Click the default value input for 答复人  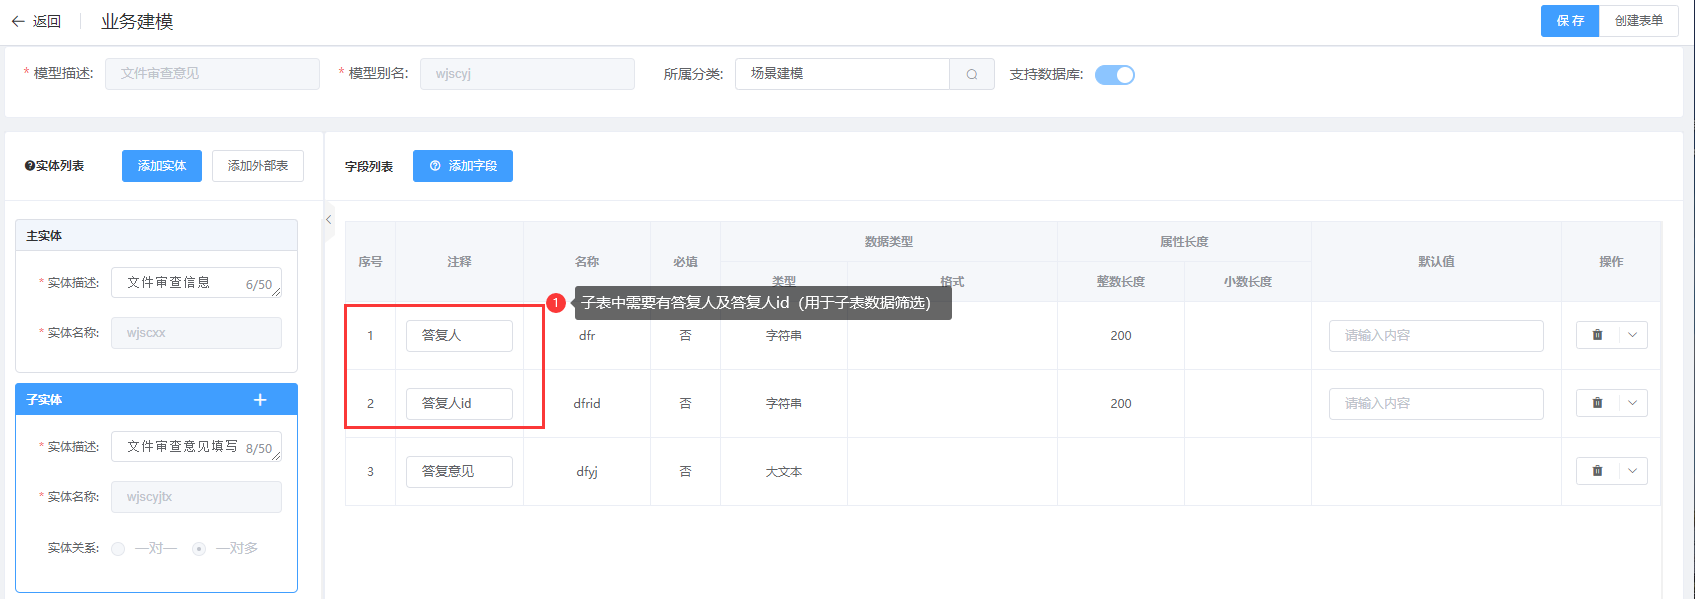pyautogui.click(x=1435, y=336)
